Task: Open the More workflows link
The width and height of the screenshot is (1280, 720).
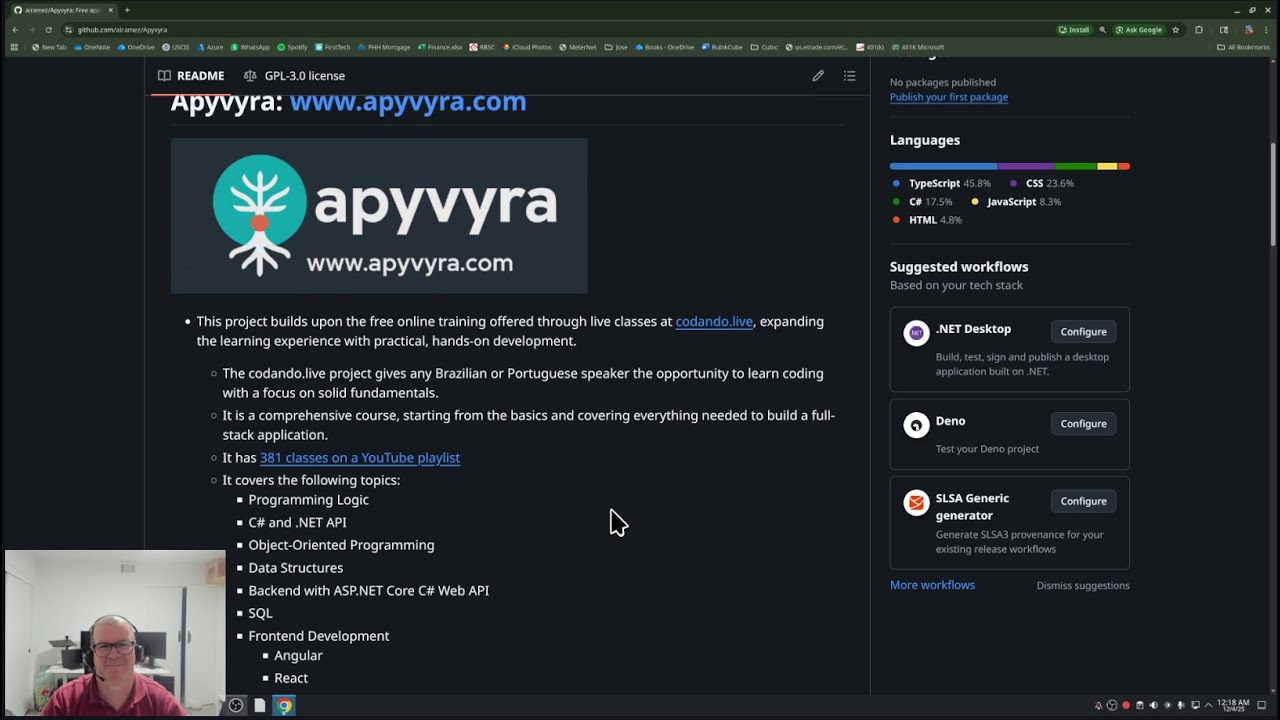Action: click(x=932, y=585)
